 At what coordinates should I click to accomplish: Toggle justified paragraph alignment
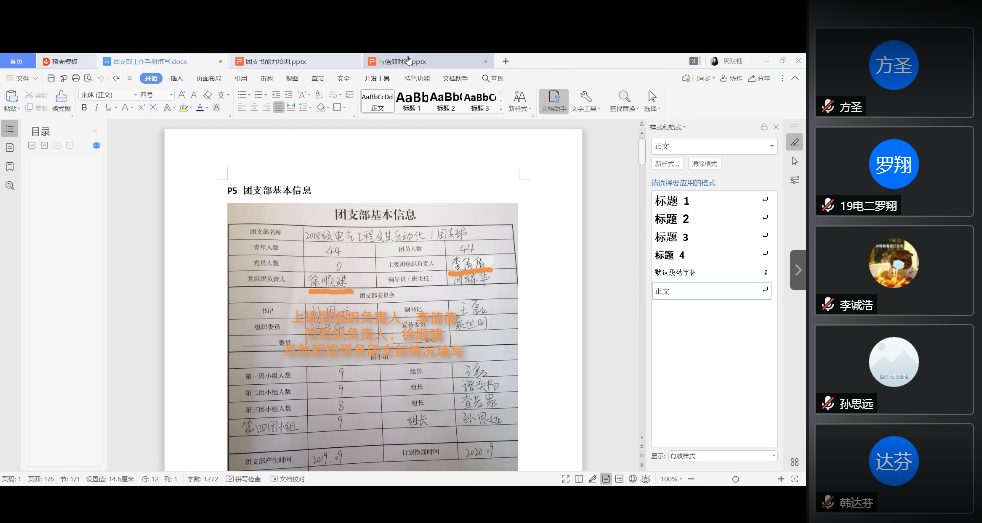(279, 107)
